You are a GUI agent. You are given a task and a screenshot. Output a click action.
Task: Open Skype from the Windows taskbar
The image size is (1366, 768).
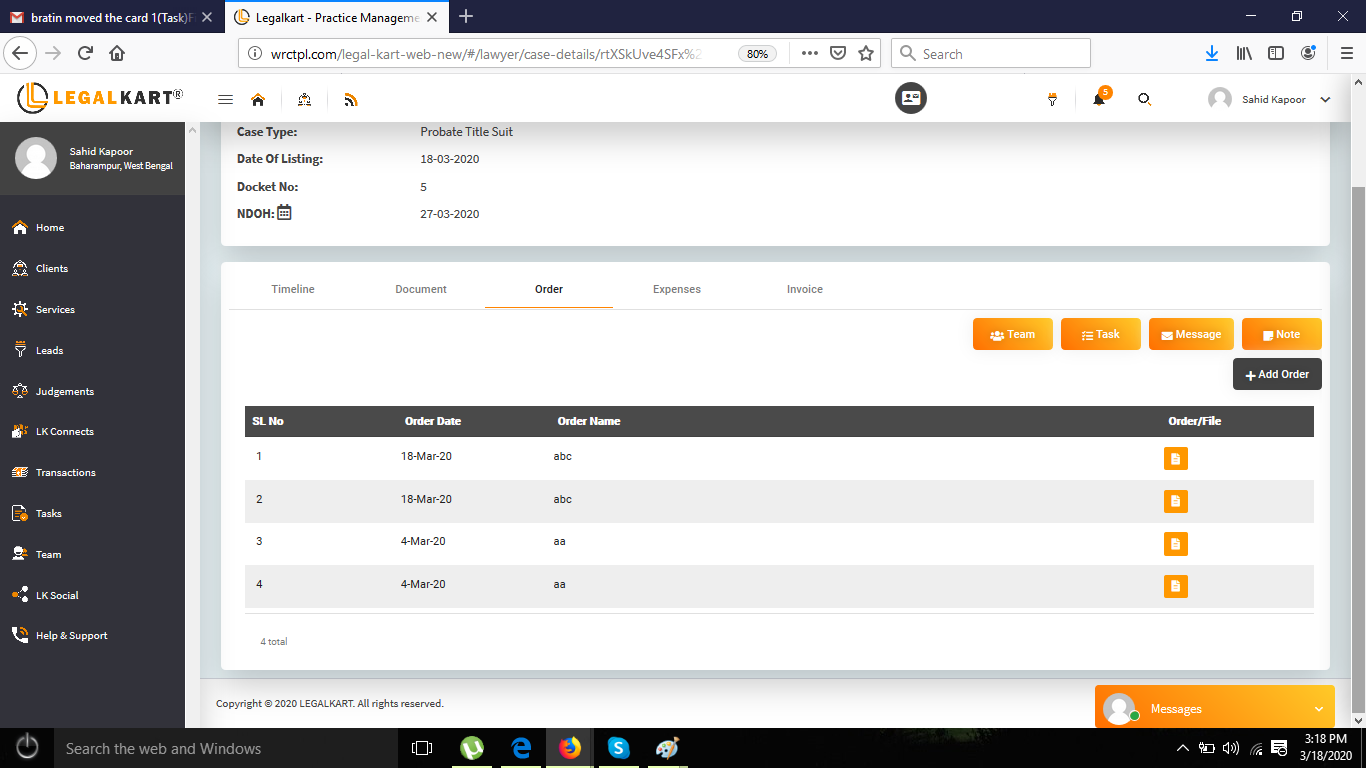click(x=618, y=748)
